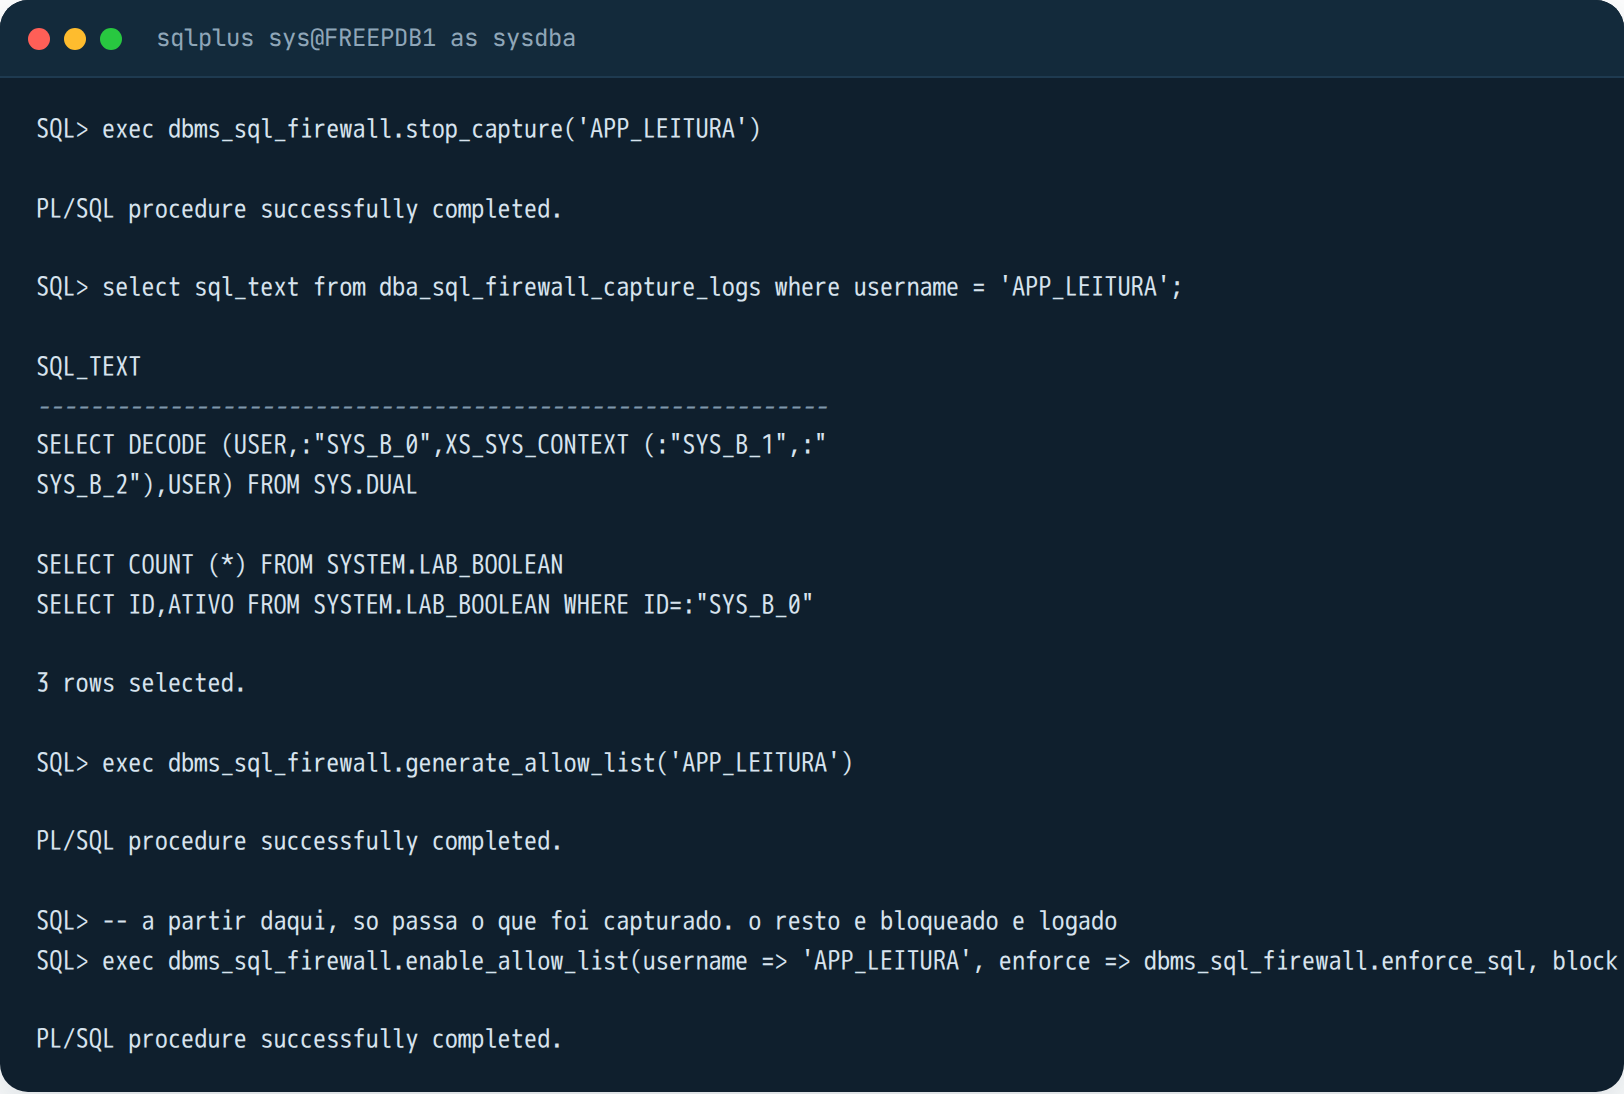
Task: Click the 'SELECT ID,ATIVO FROM SYSTEM.LAB_BOOLEAN' row
Action: (x=425, y=605)
